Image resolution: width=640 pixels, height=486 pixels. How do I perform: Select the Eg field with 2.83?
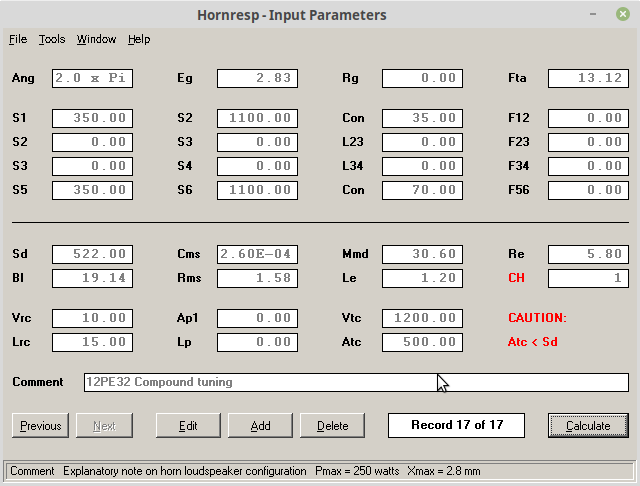[258, 78]
